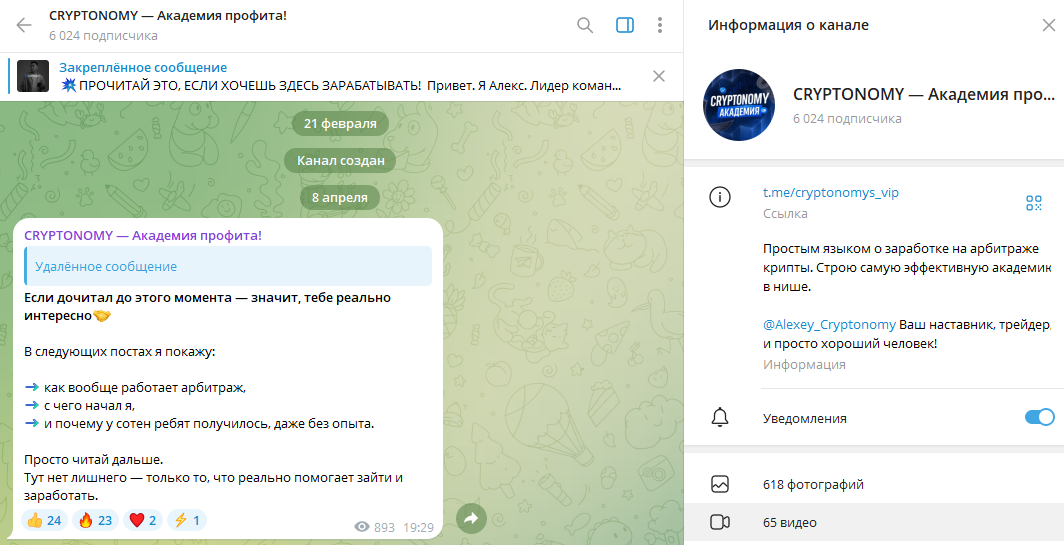Click the video camera icon
This screenshot has height=545, width=1064.
[719, 523]
